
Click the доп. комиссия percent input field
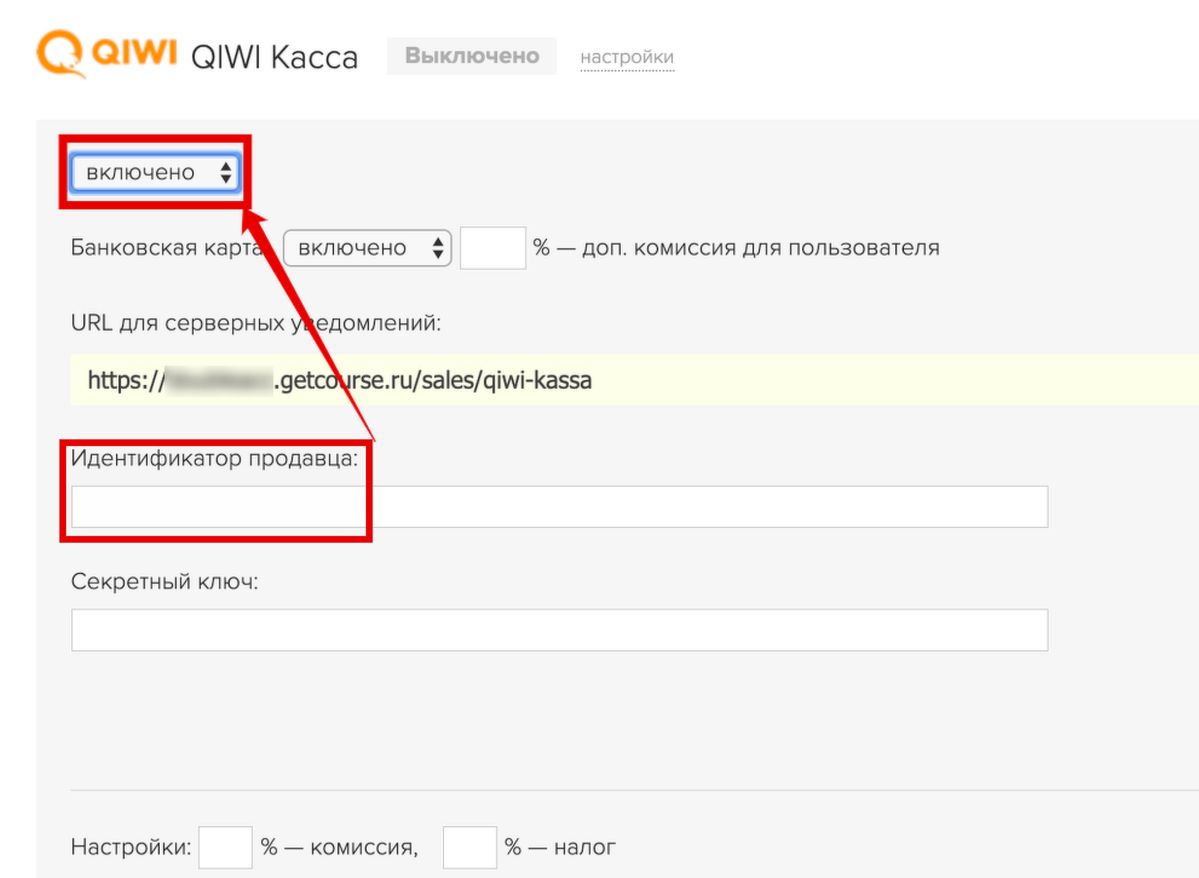point(492,248)
